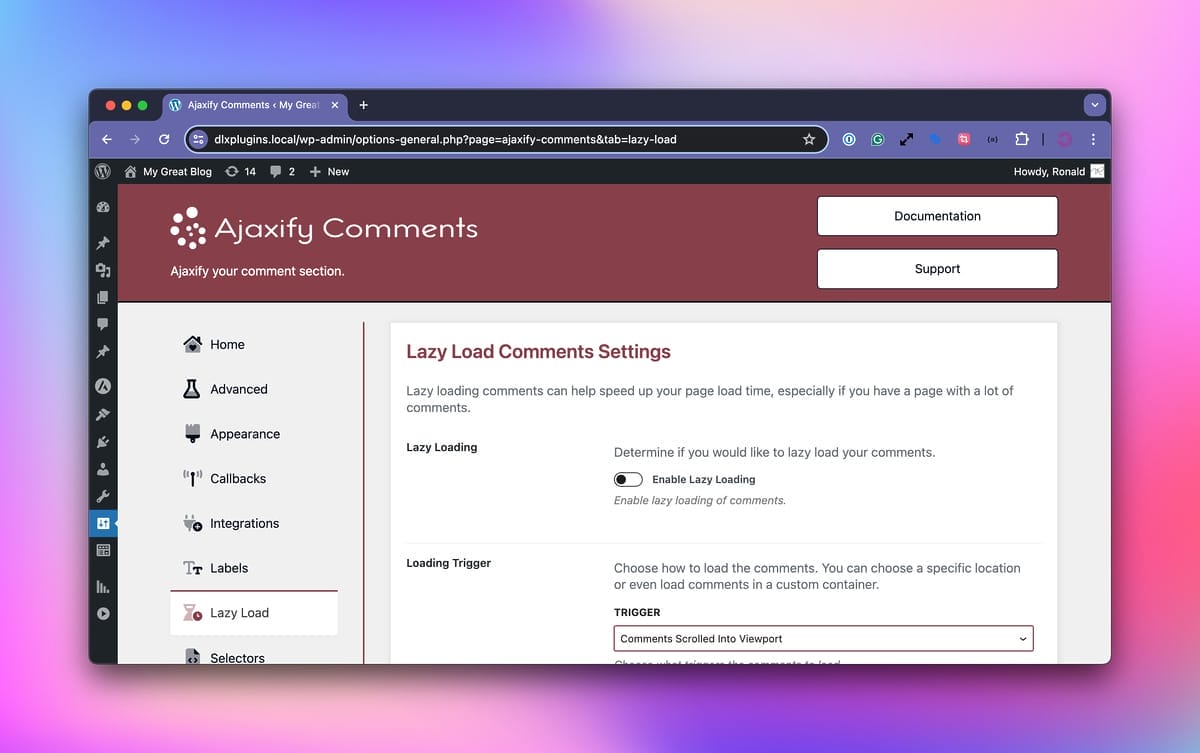
Task: Open the Comments bubble icon in sidebar
Action: click(103, 324)
